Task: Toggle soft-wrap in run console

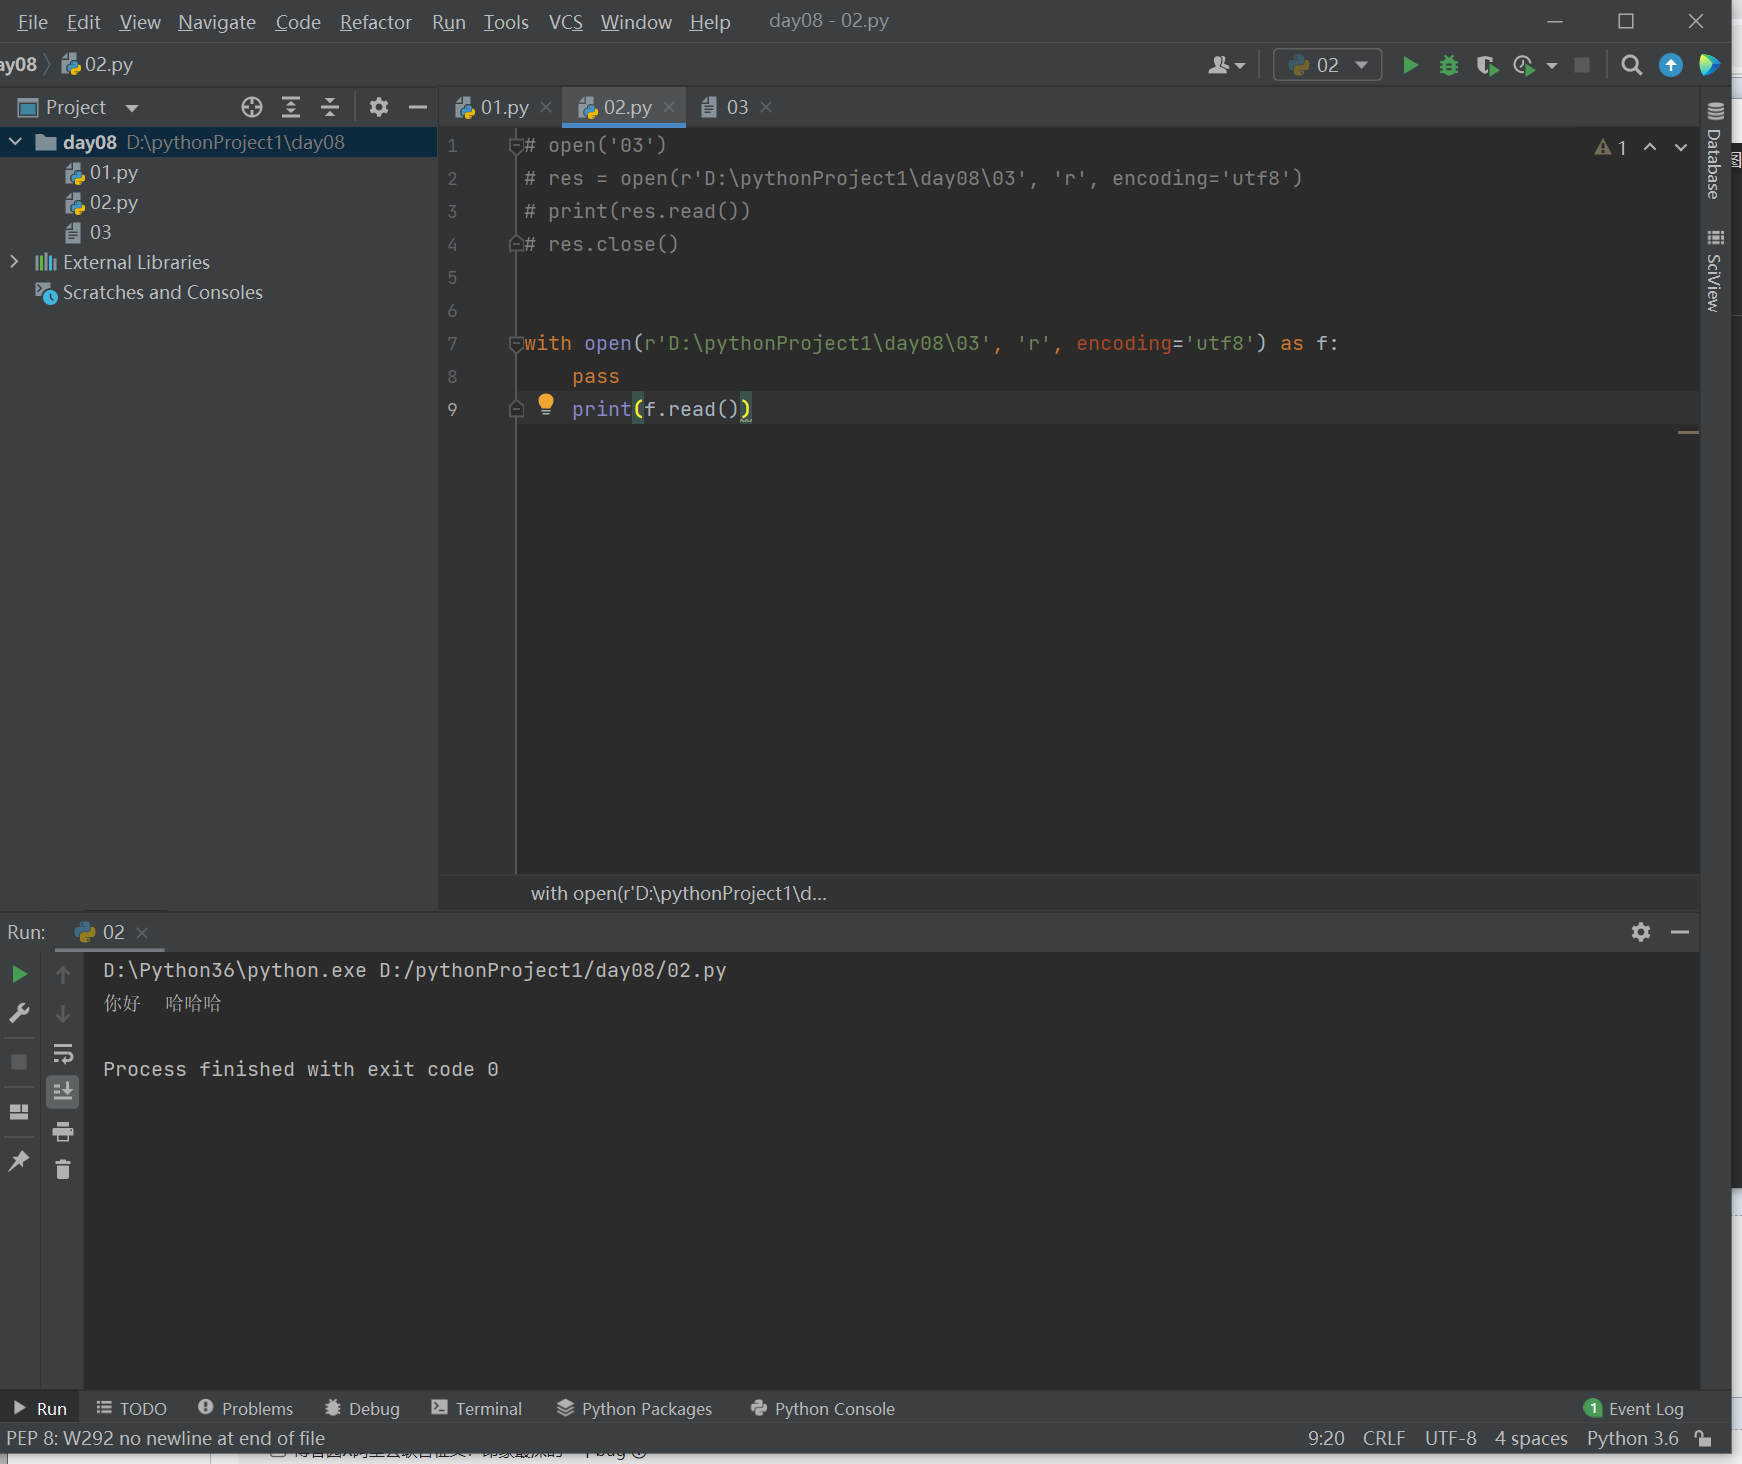Action: (x=63, y=1053)
